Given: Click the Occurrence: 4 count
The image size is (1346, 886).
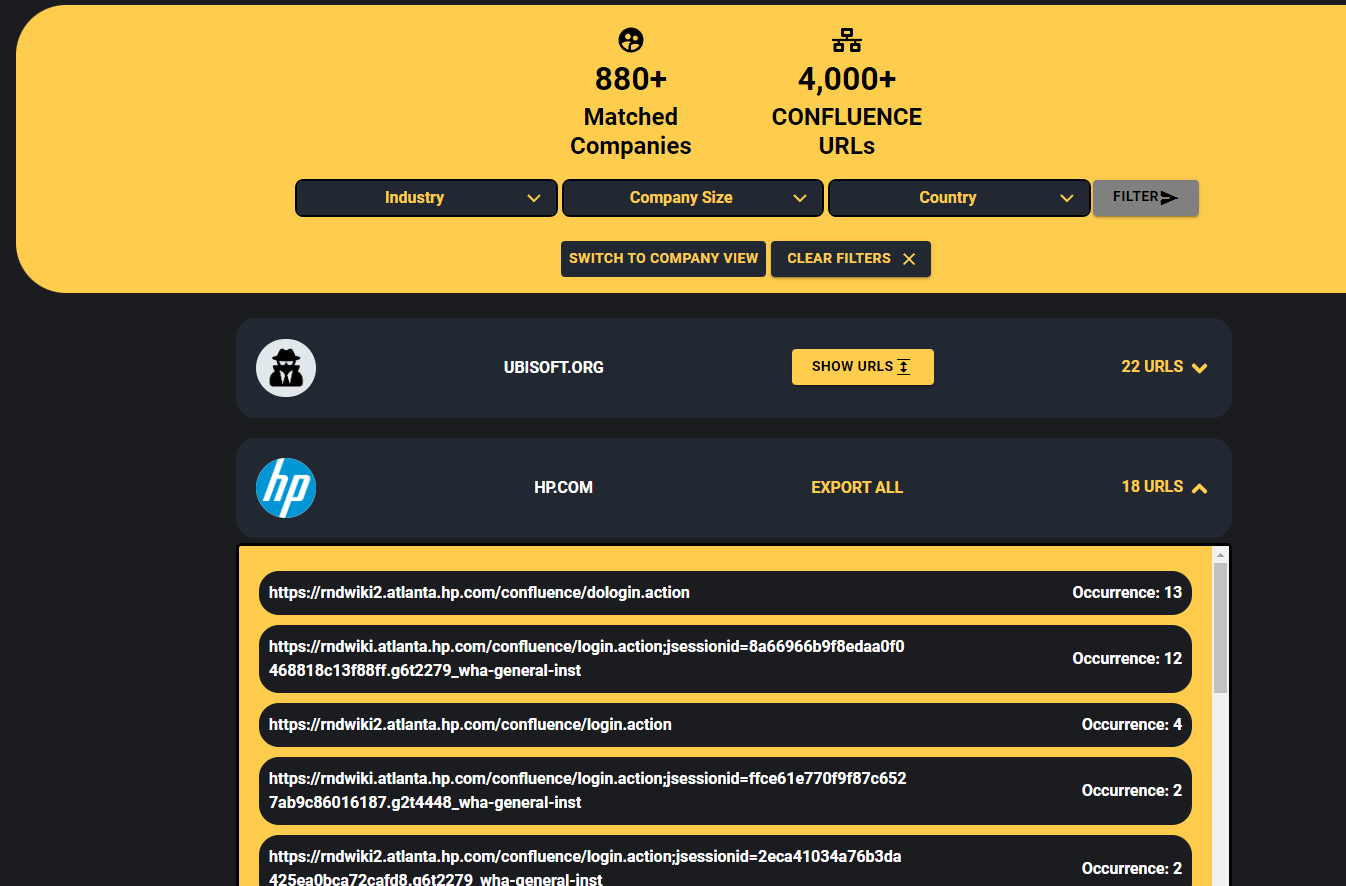Looking at the screenshot, I should tap(1132, 725).
